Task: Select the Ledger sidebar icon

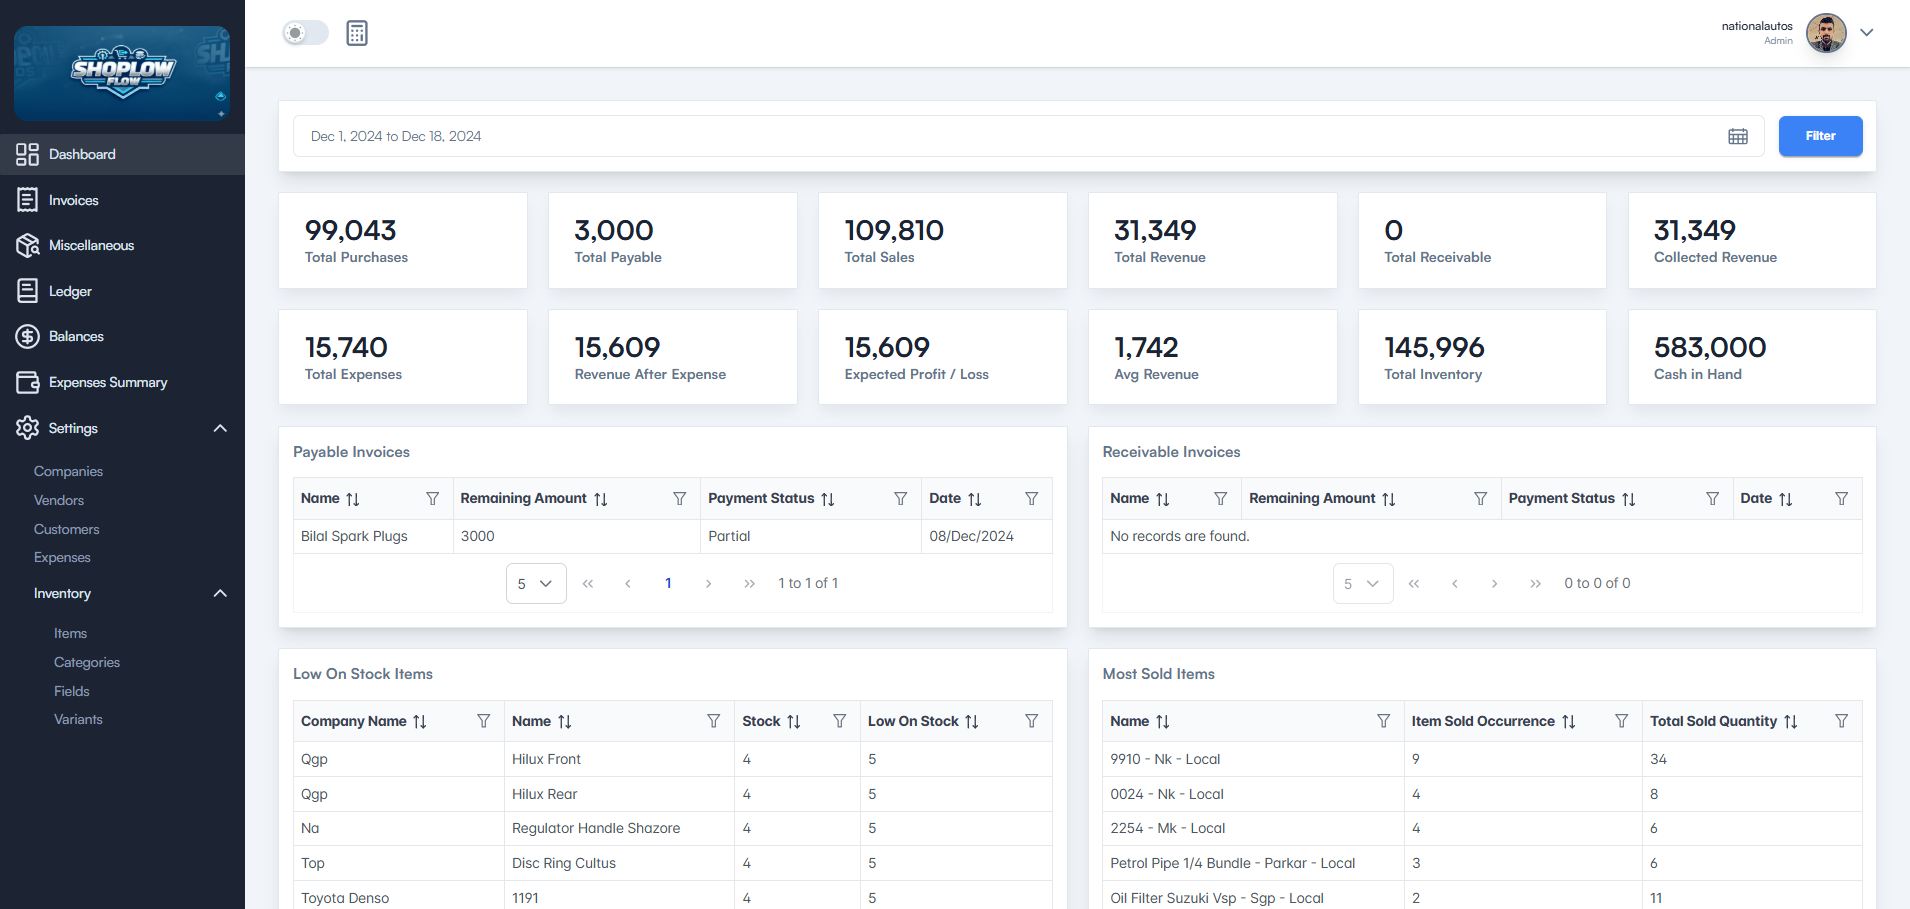Action: [x=29, y=291]
